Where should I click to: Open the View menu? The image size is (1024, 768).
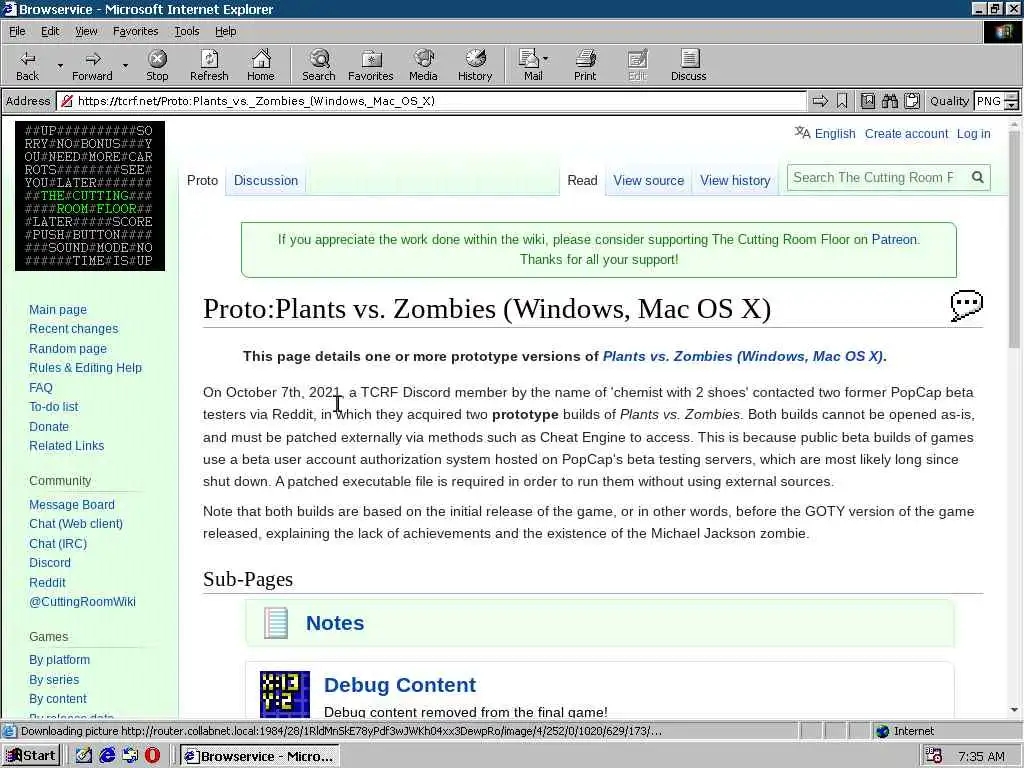(86, 31)
